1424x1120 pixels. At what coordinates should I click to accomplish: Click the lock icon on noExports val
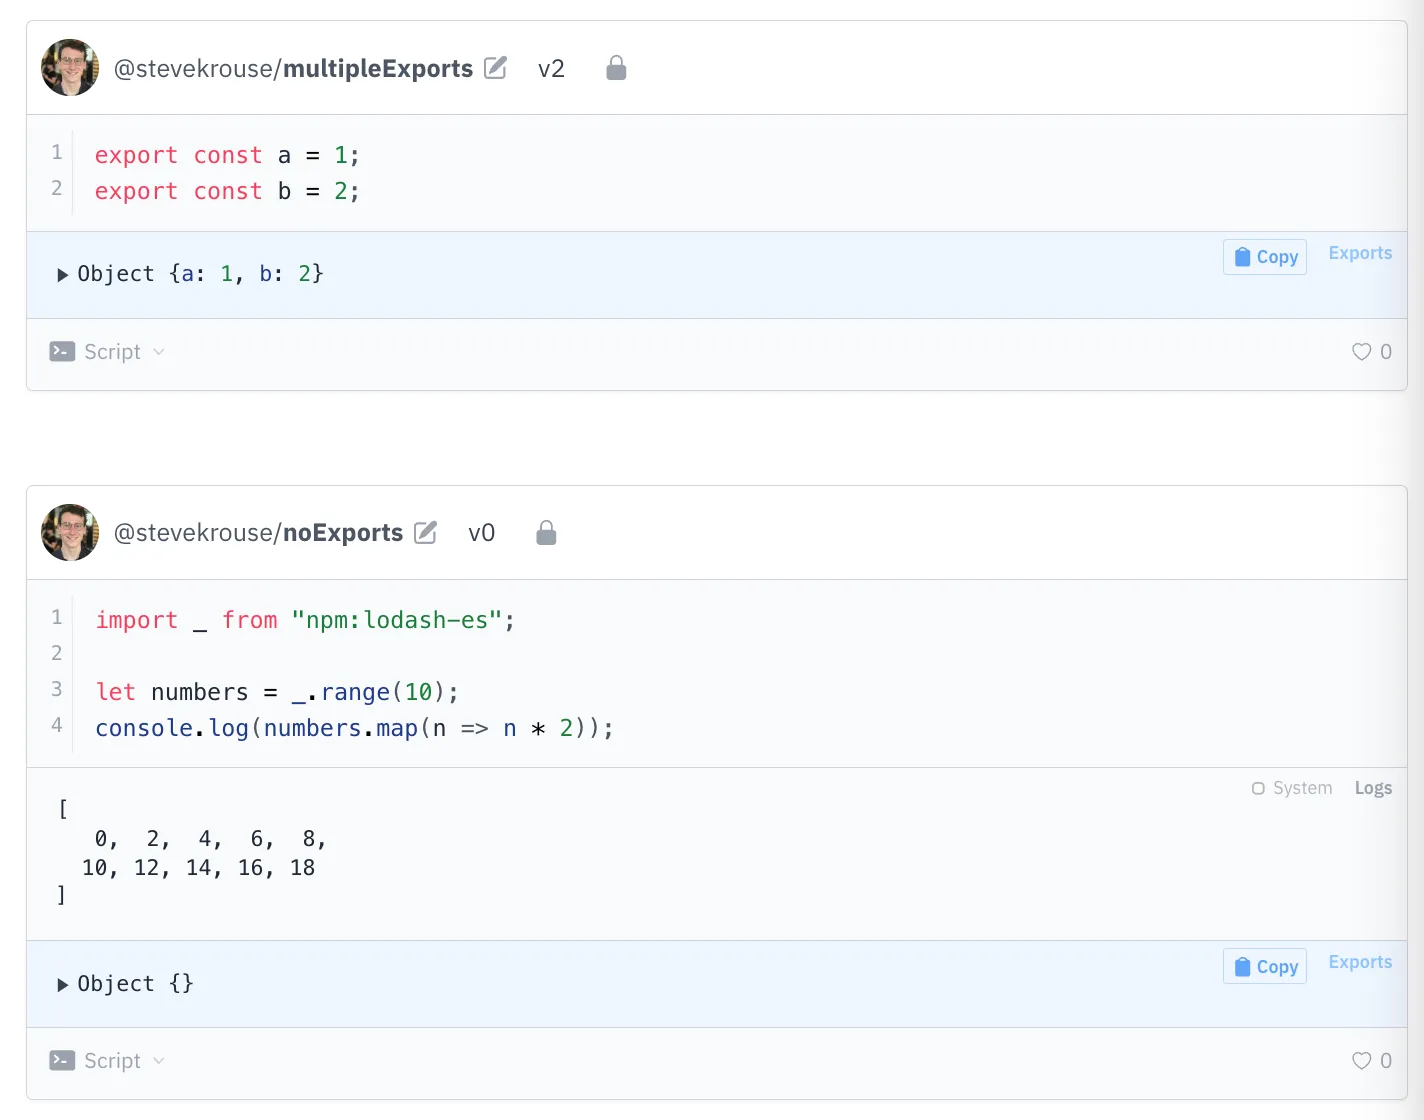[x=546, y=533]
